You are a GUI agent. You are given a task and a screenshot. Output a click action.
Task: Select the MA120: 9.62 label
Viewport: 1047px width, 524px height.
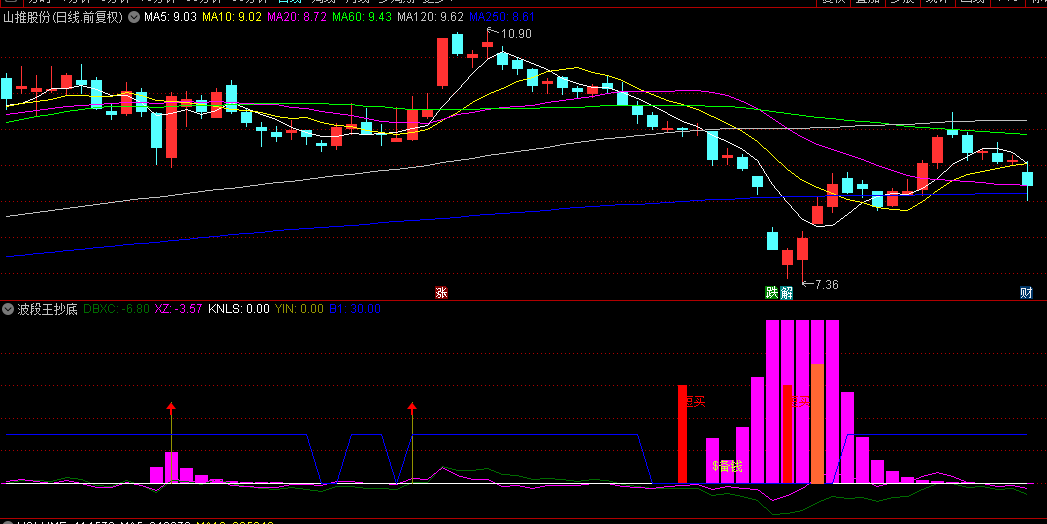point(431,17)
